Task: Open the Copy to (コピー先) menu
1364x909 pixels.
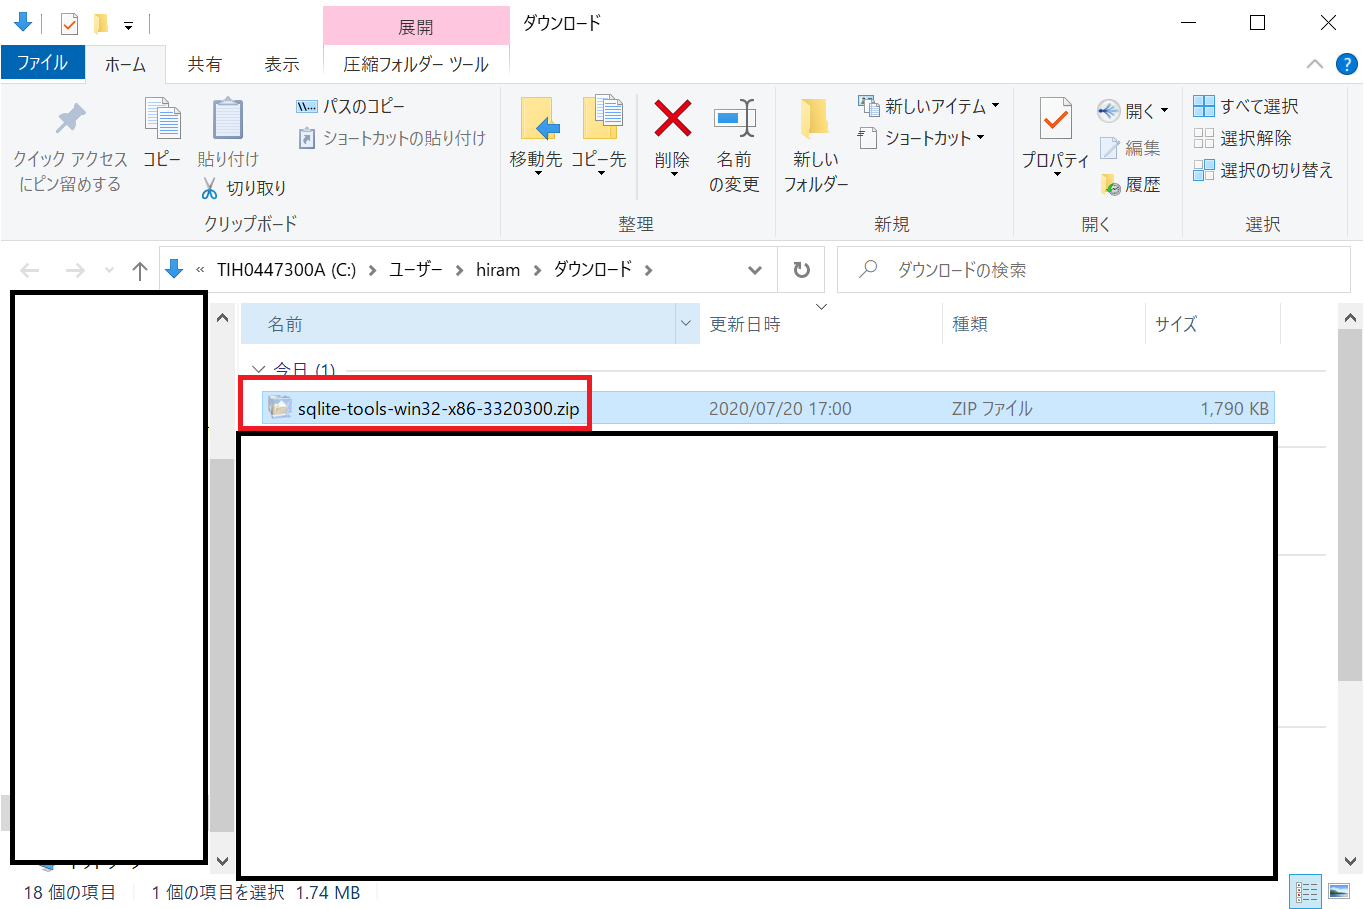Action: click(599, 138)
